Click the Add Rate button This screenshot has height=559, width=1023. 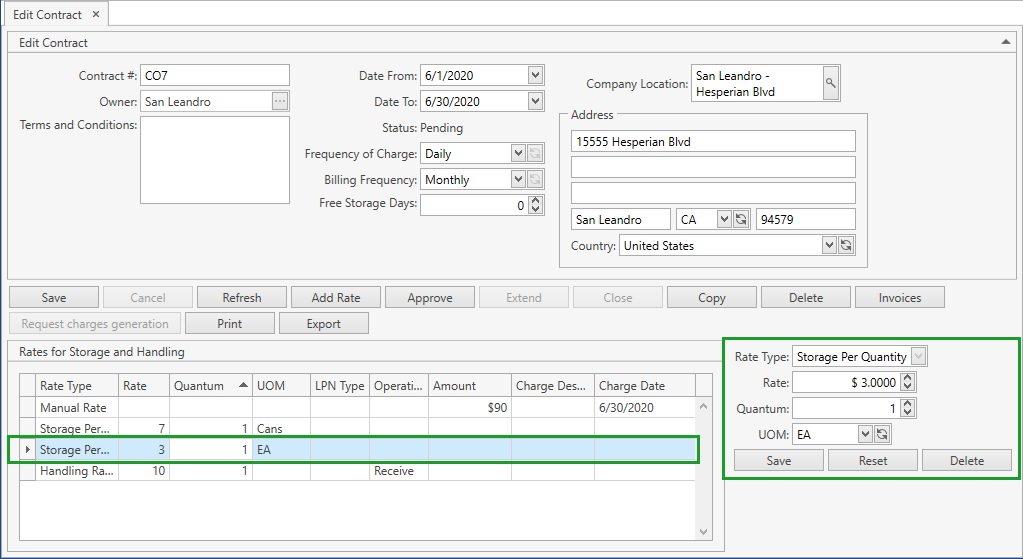[336, 297]
